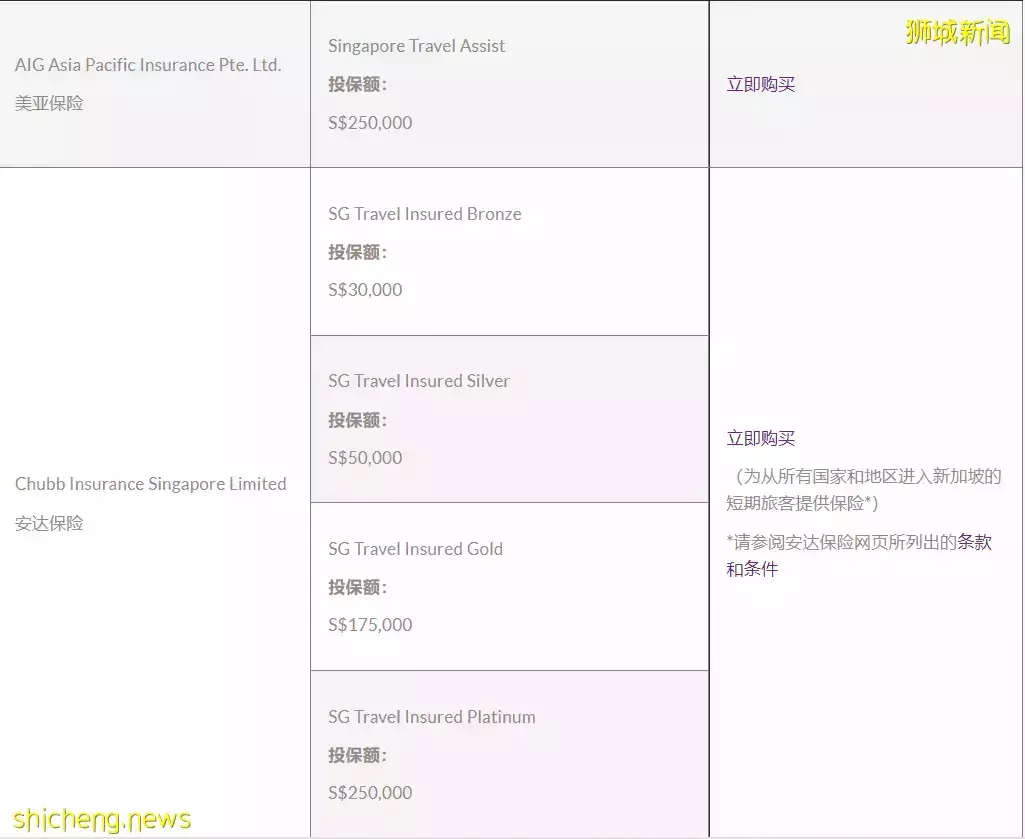
Task: Click the 安达保险 Chinese company name
Action: [49, 523]
